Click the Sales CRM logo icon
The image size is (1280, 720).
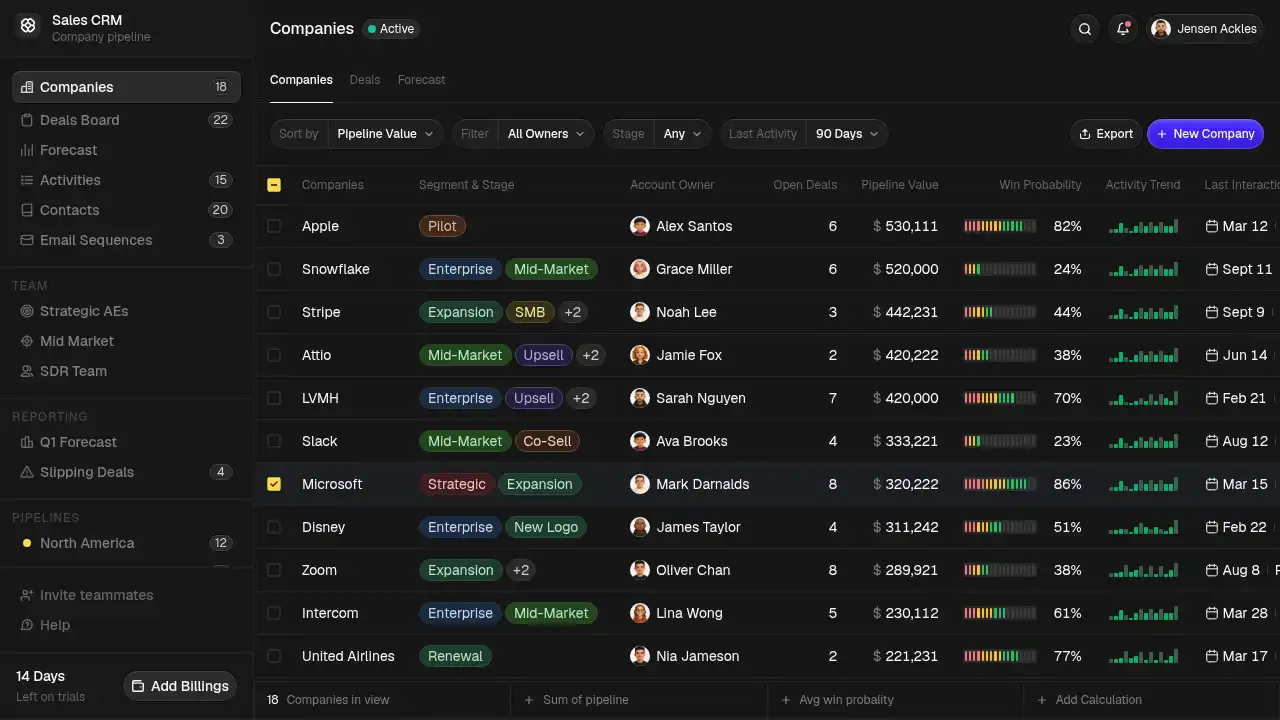28,26
